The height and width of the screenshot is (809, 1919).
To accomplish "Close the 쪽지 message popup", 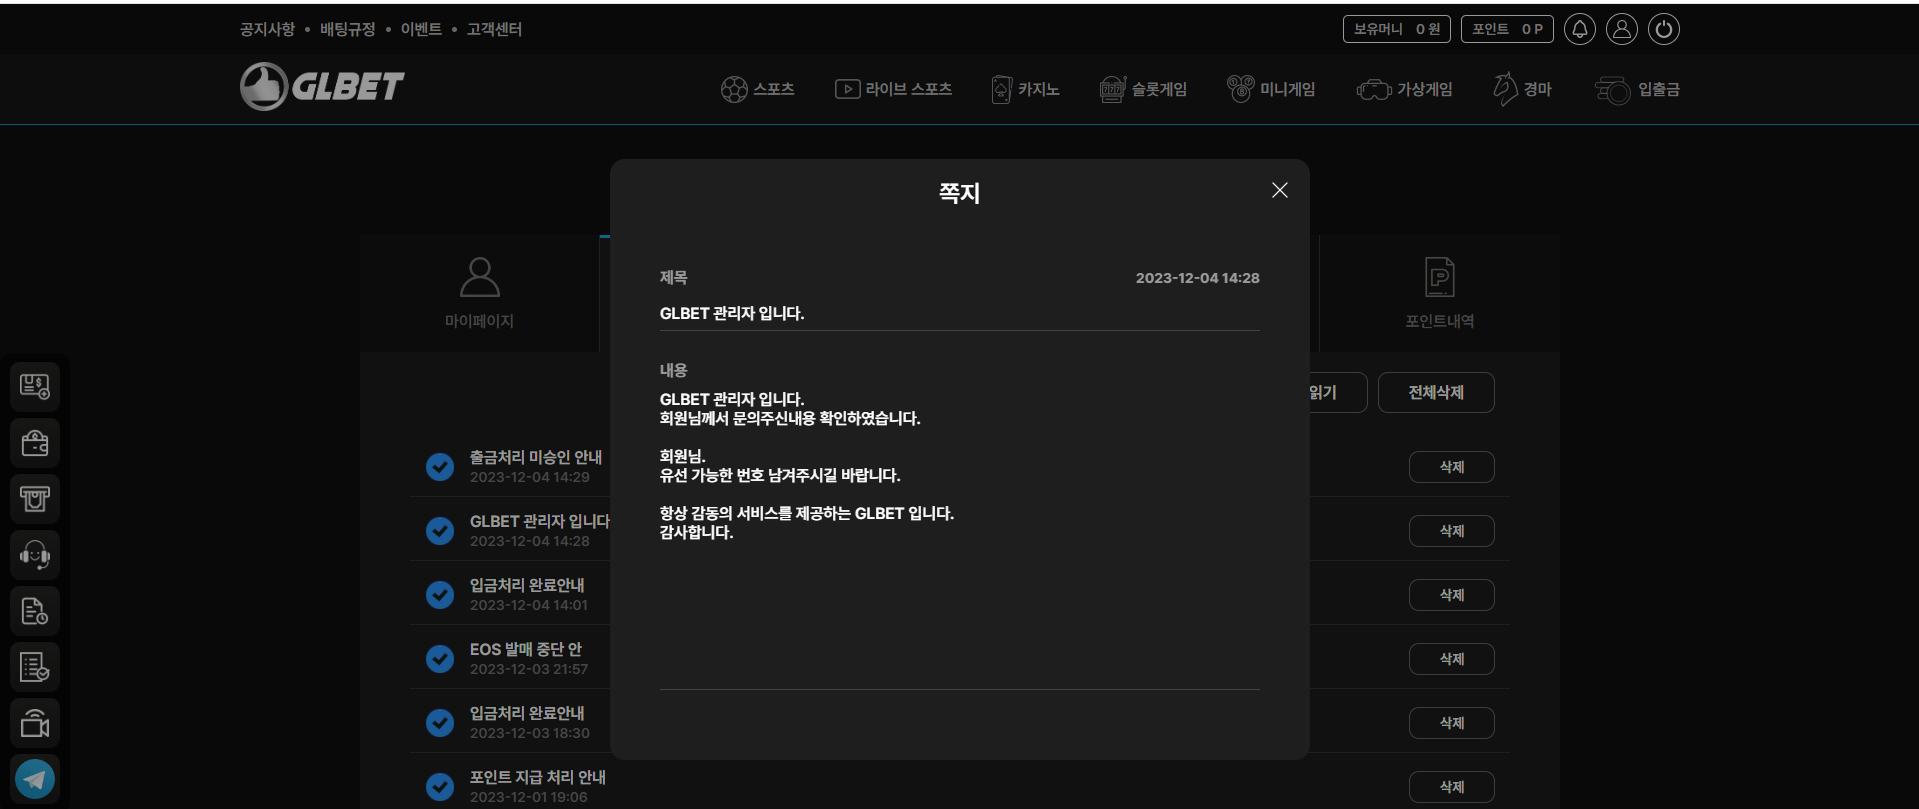I will (x=1279, y=190).
